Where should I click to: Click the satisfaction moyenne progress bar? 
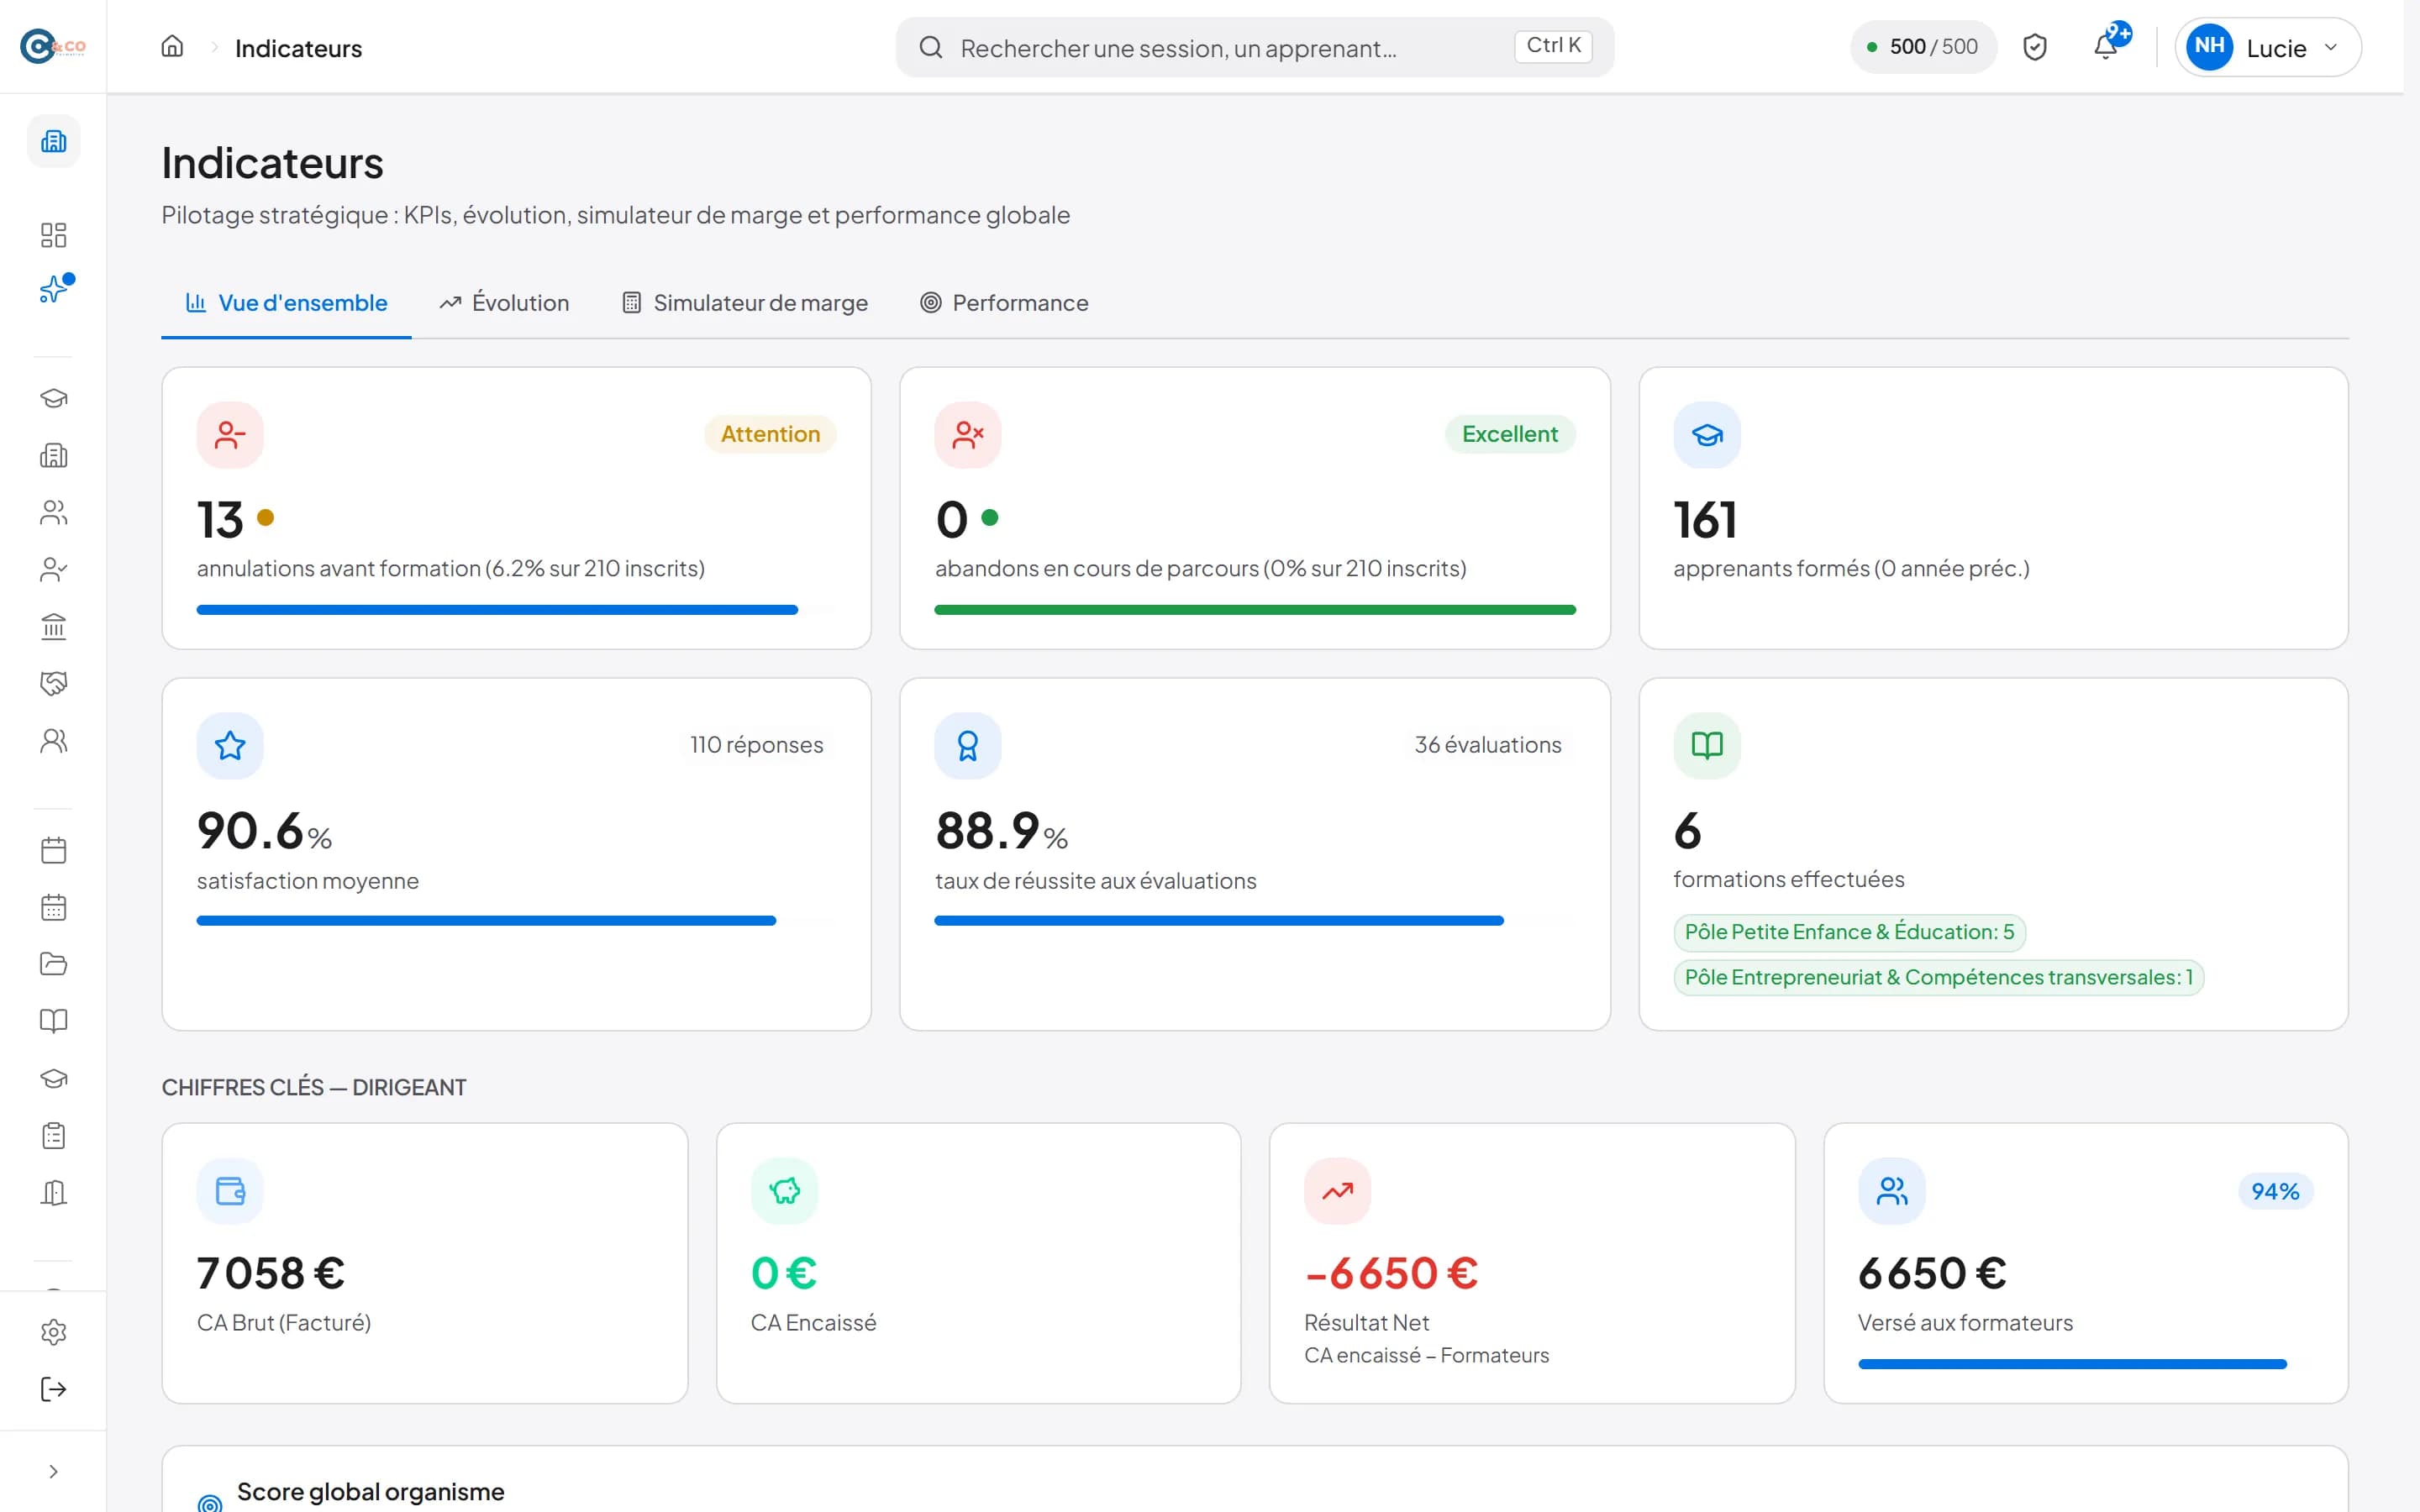pos(515,921)
